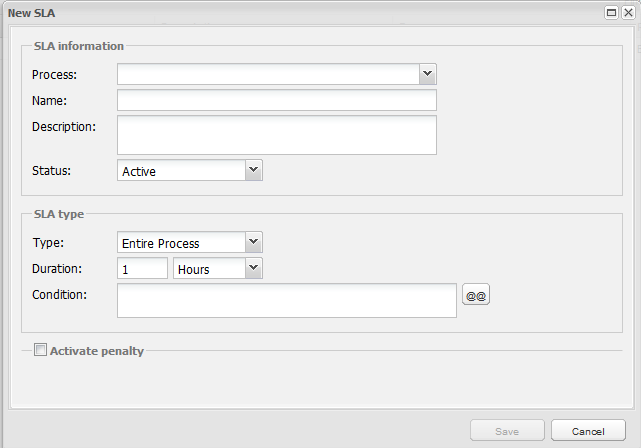Click the empty Process combo text box
641x448 pixels.
pos(267,74)
